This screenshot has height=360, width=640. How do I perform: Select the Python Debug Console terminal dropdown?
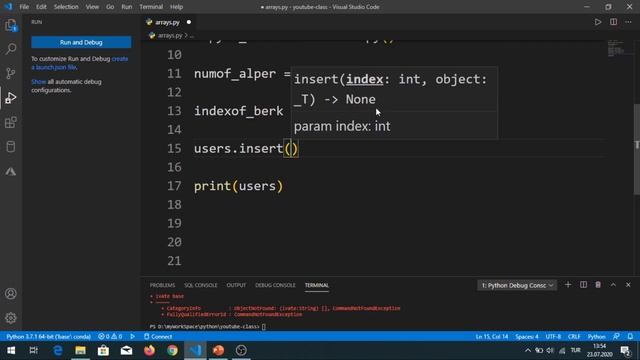point(517,285)
